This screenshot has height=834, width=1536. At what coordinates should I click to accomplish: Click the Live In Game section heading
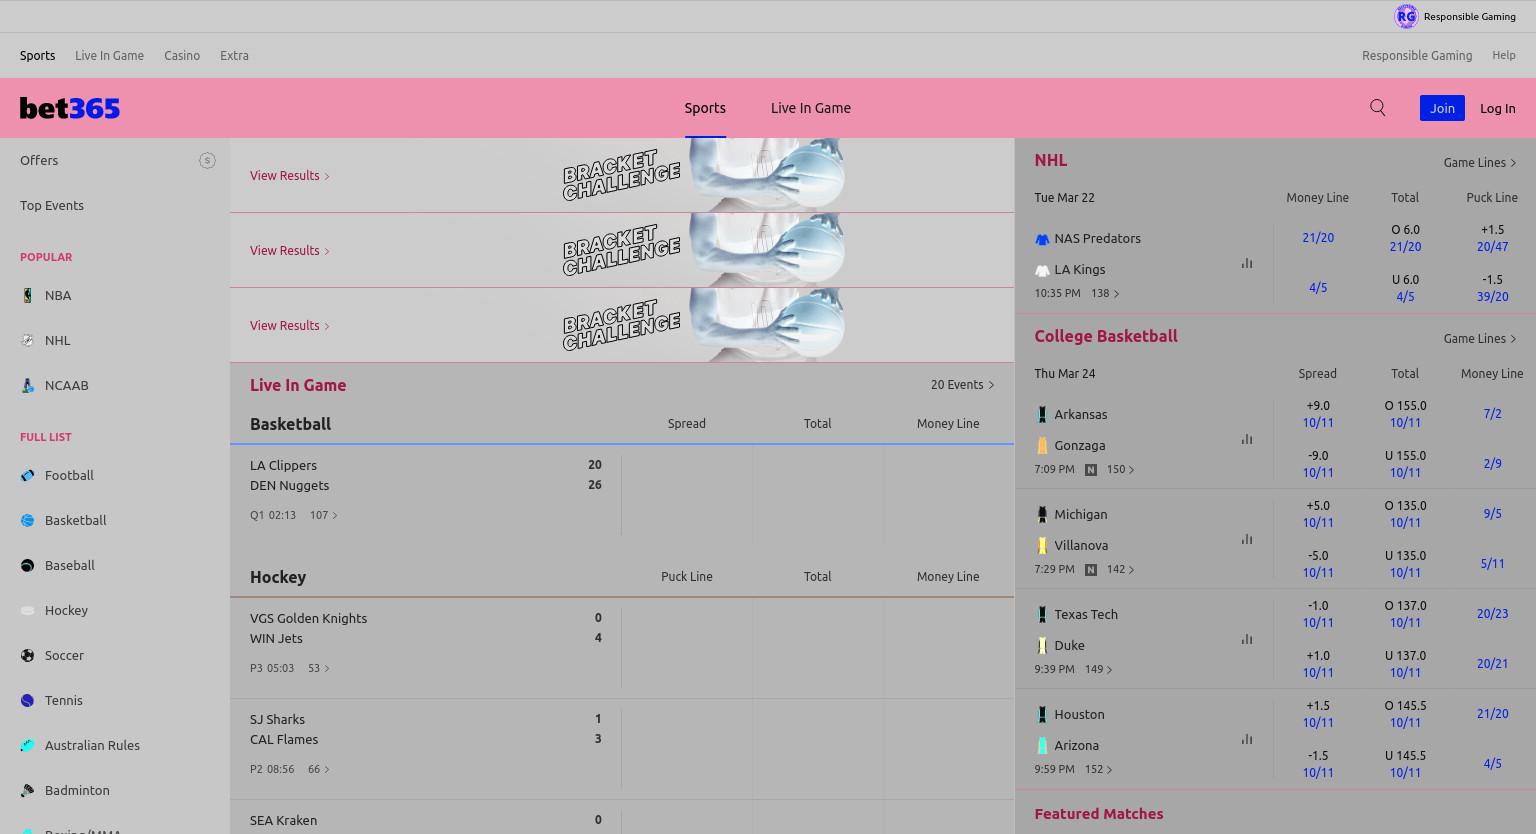[298, 385]
